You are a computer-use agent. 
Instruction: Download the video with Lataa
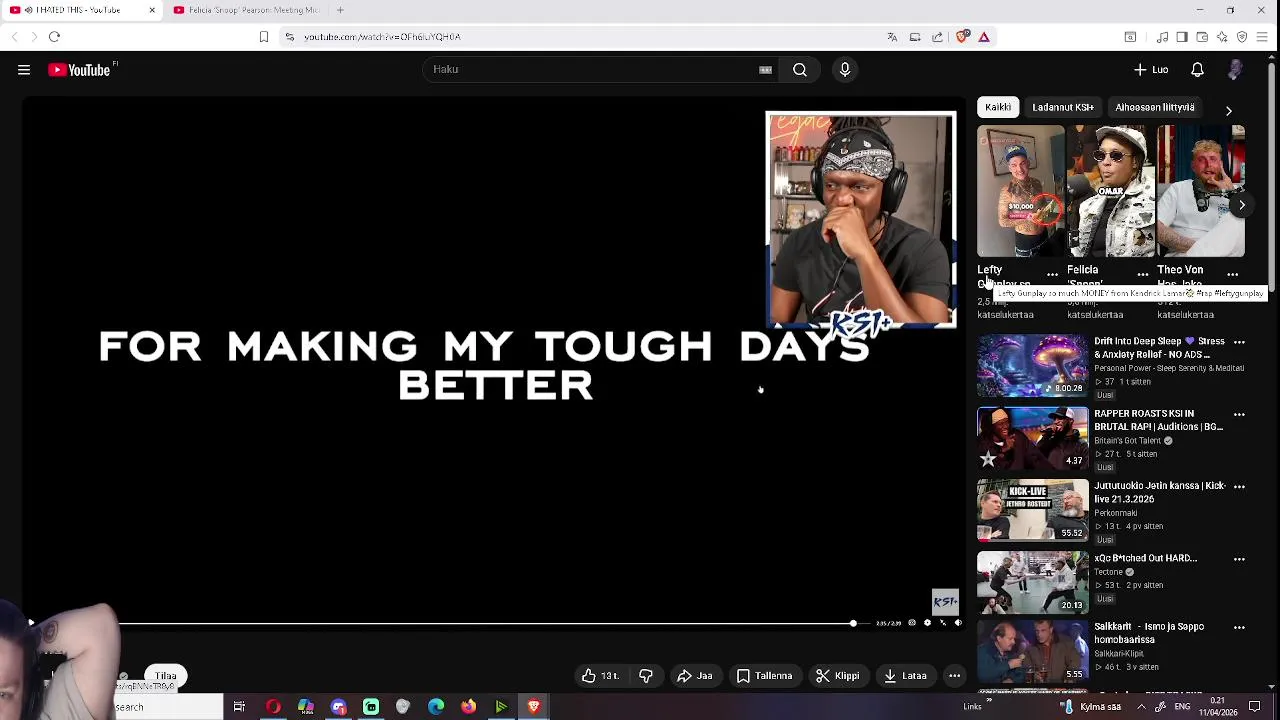coord(904,676)
